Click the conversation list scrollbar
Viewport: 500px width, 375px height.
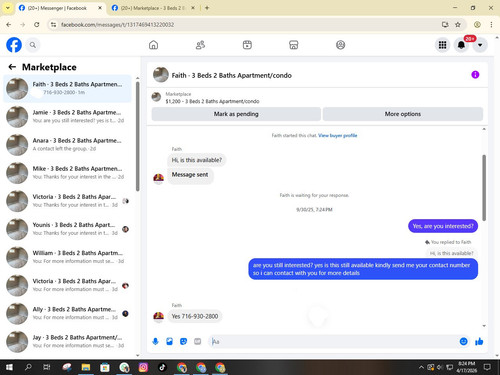tap(137, 136)
